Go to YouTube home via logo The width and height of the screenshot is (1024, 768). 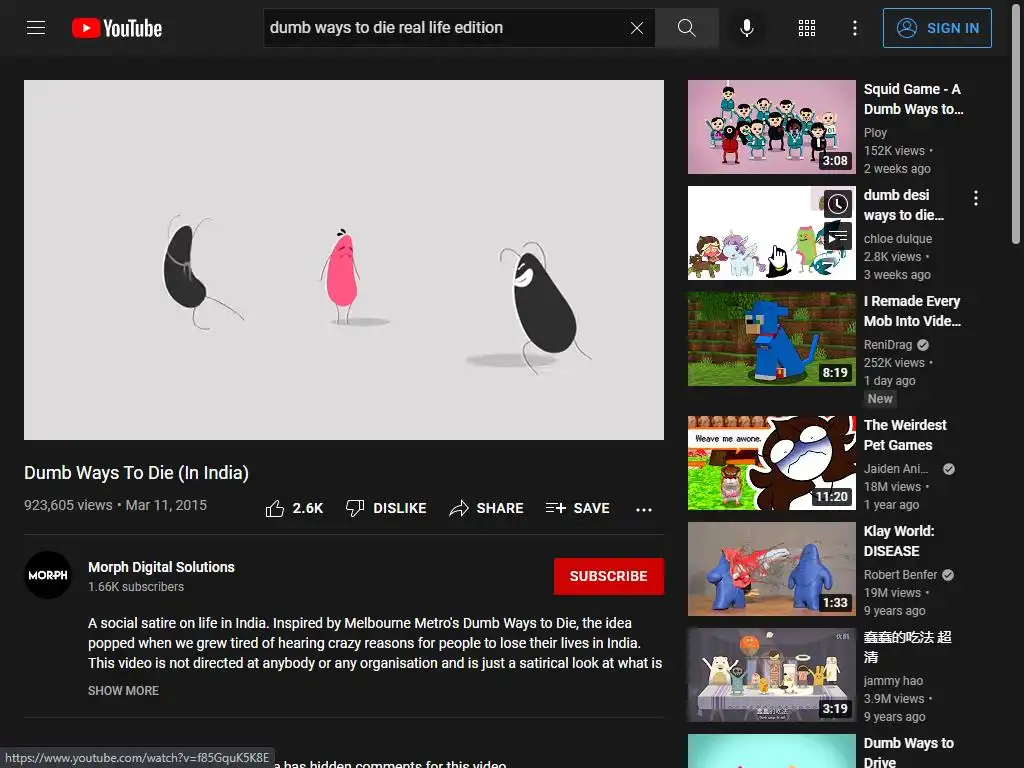pyautogui.click(x=117, y=28)
